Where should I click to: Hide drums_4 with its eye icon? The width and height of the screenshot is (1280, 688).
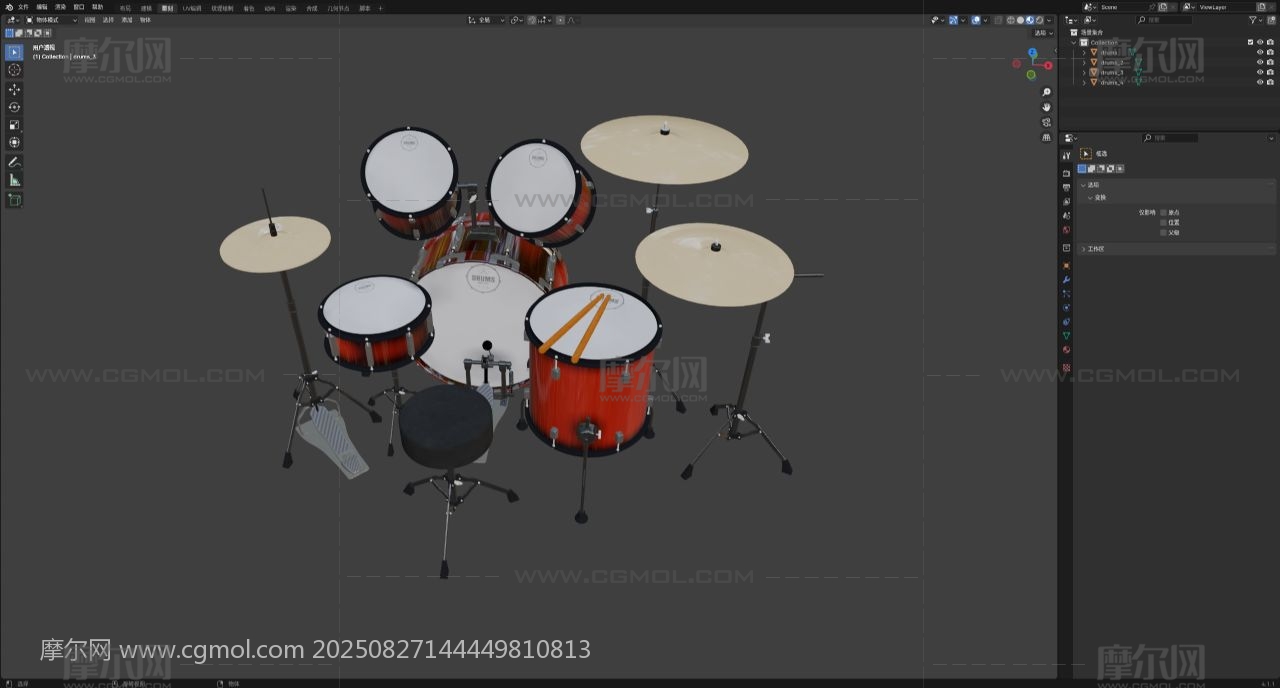click(x=1260, y=82)
